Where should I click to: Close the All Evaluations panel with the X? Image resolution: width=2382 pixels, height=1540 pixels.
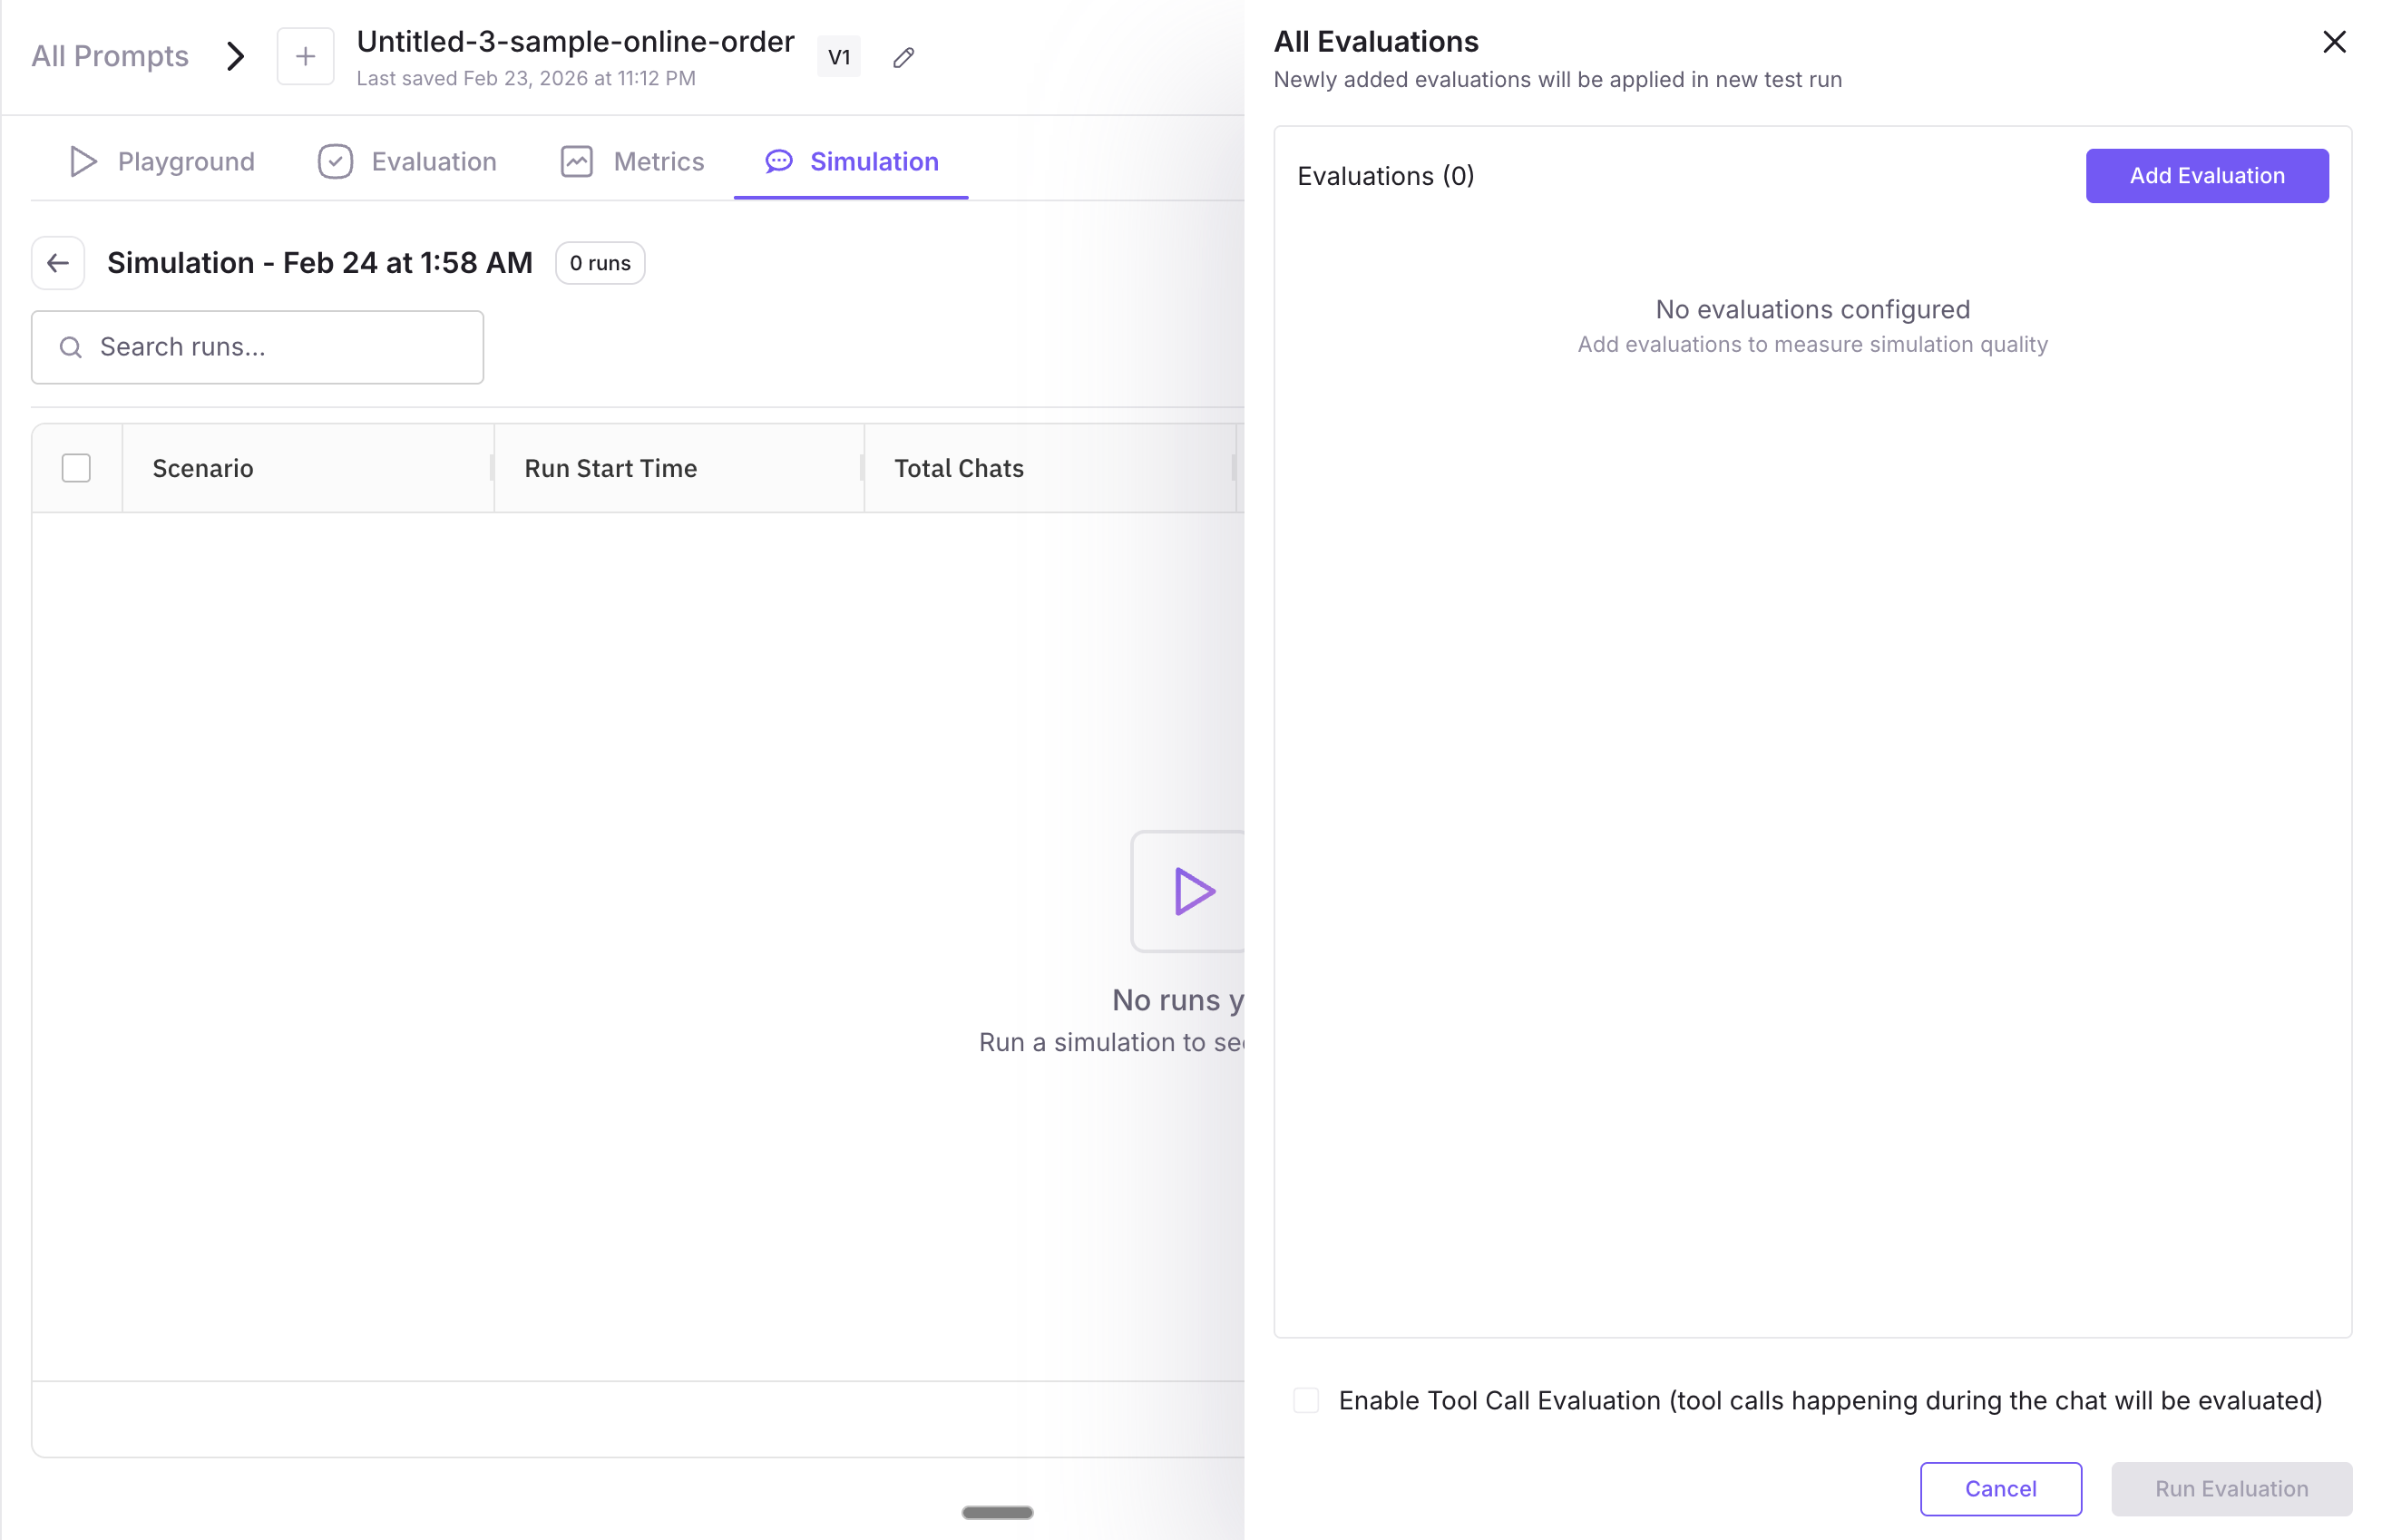pyautogui.click(x=2333, y=42)
